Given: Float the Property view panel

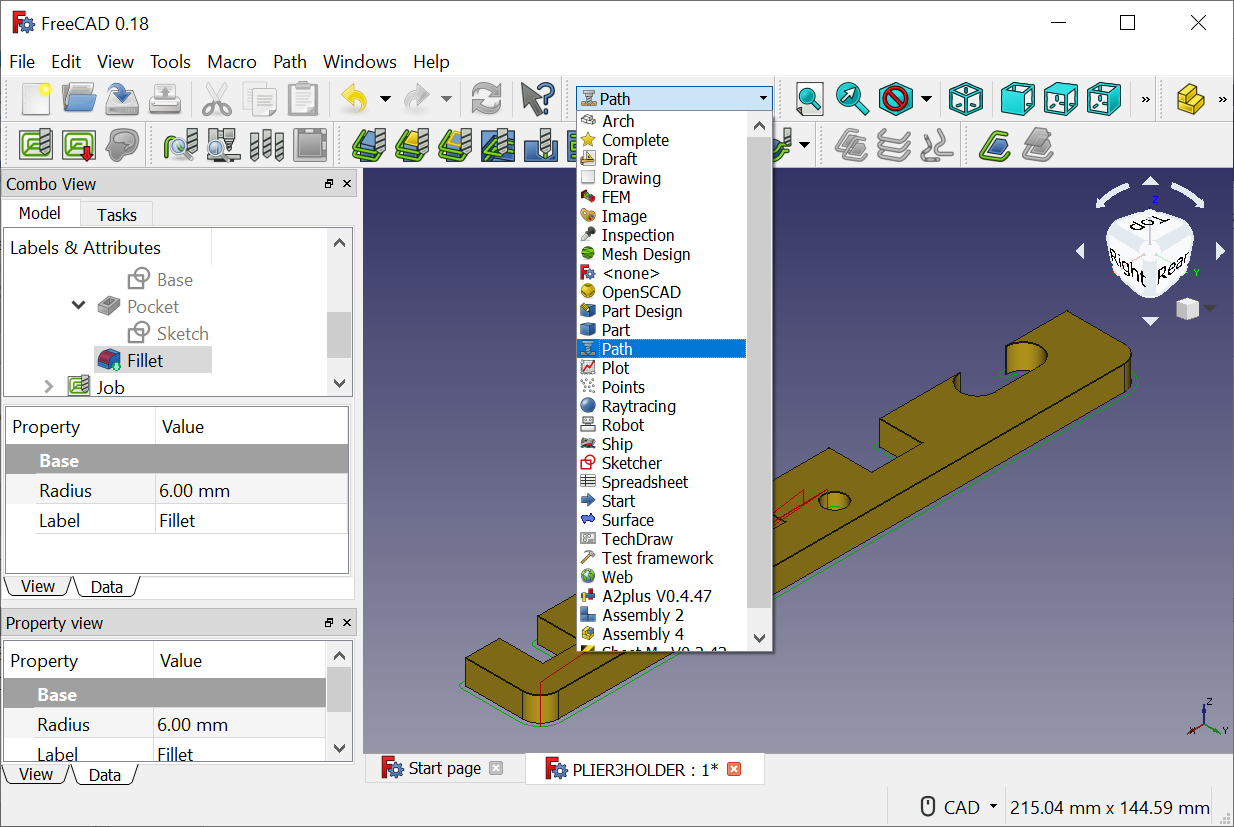Looking at the screenshot, I should (329, 623).
